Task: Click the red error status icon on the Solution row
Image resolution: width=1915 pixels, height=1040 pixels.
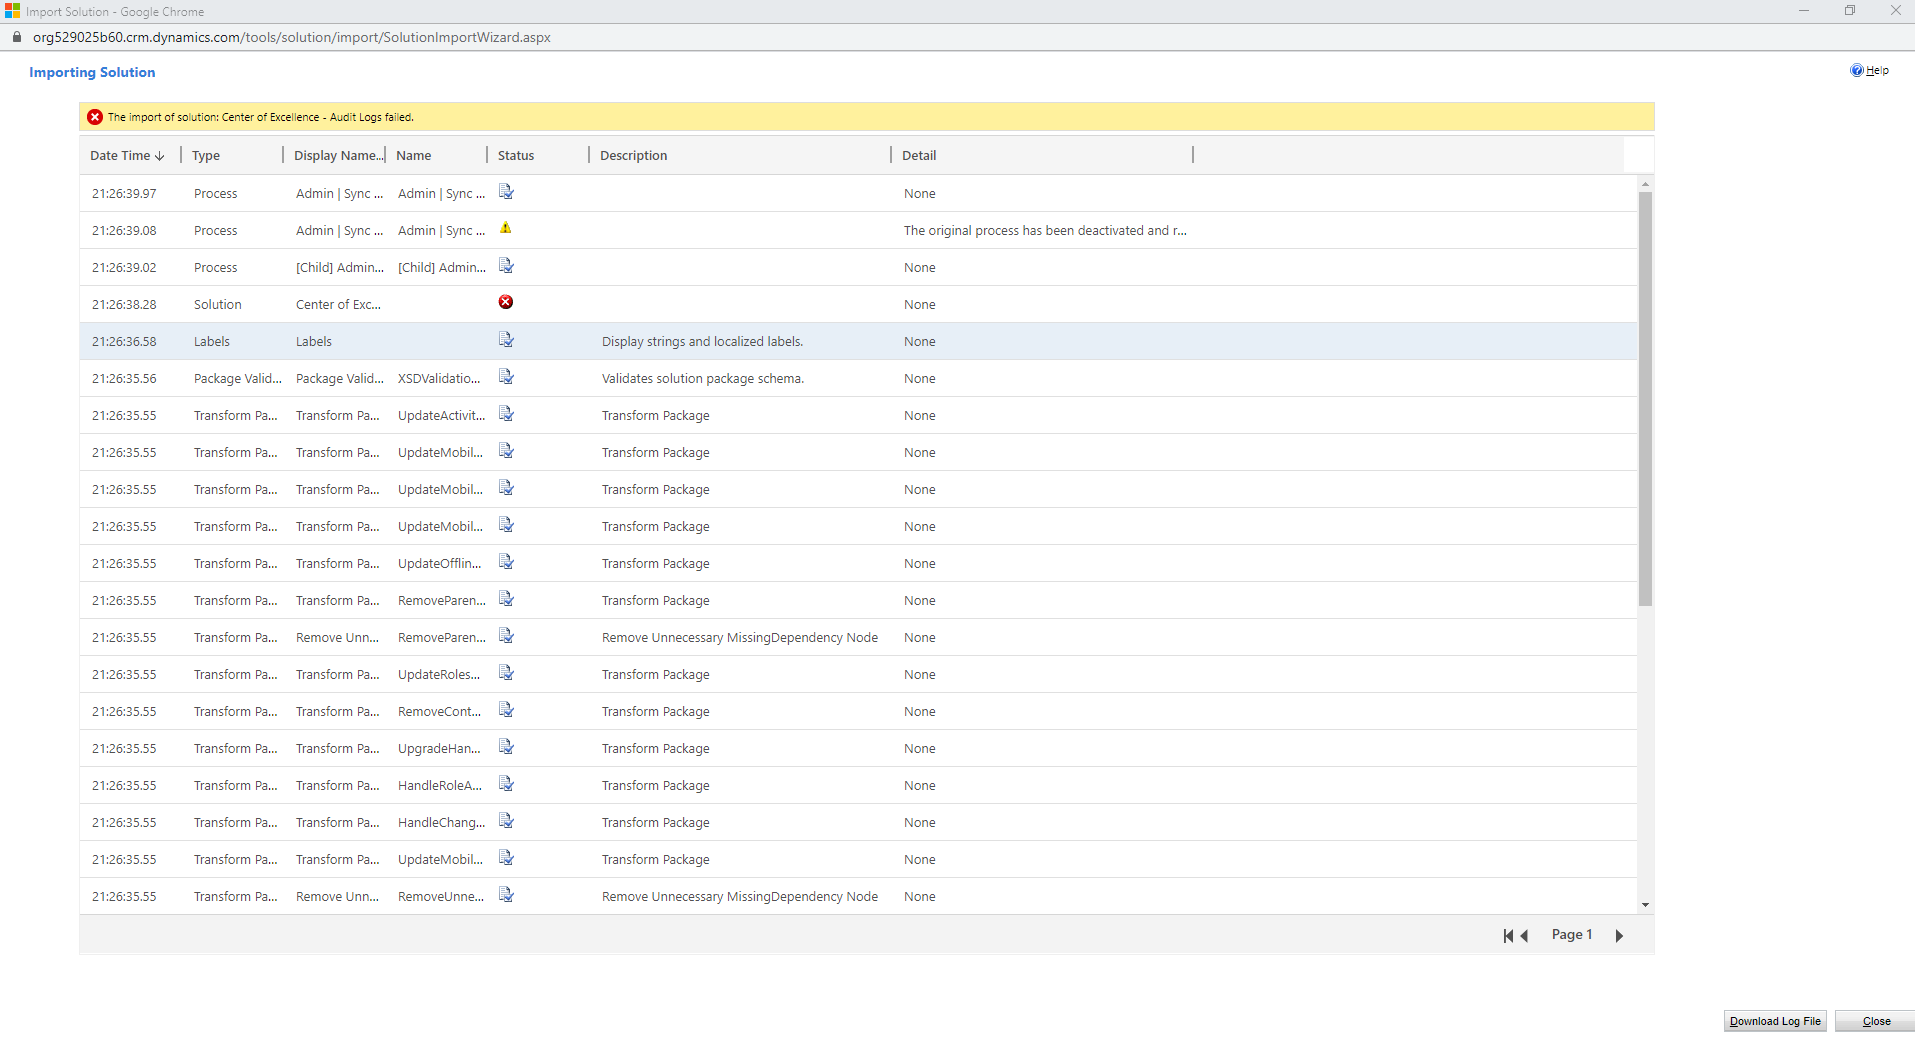Action: (506, 303)
